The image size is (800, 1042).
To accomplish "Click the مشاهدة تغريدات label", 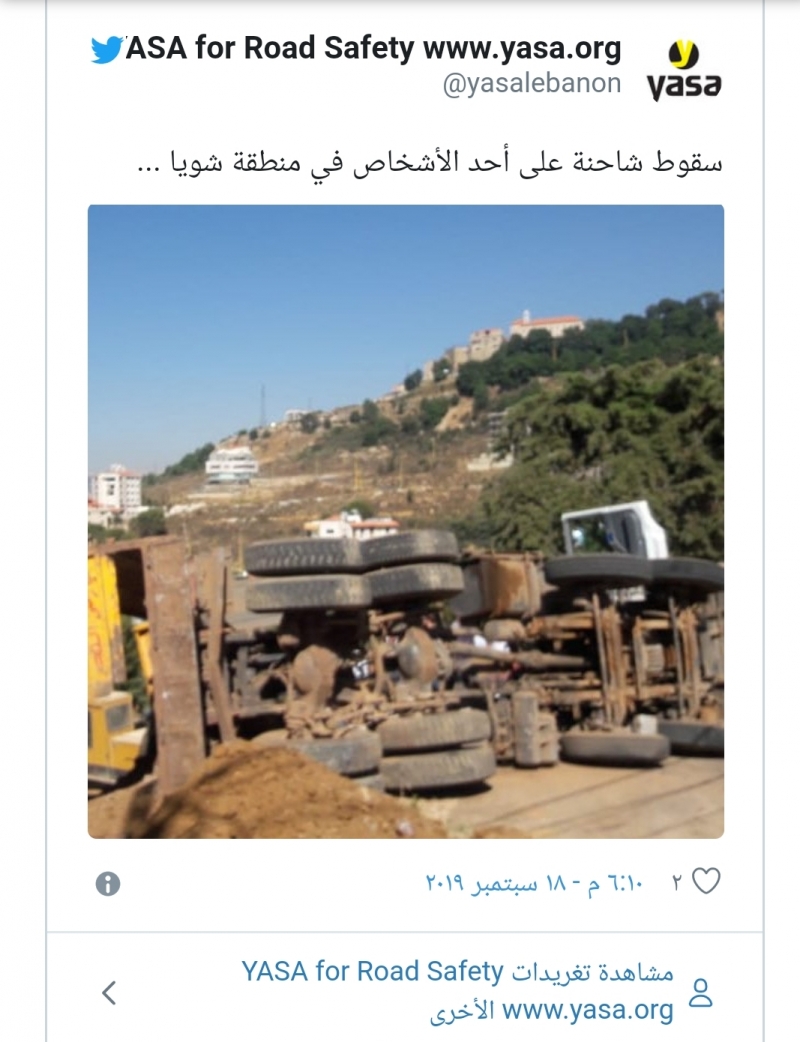I will click(x=593, y=972).
